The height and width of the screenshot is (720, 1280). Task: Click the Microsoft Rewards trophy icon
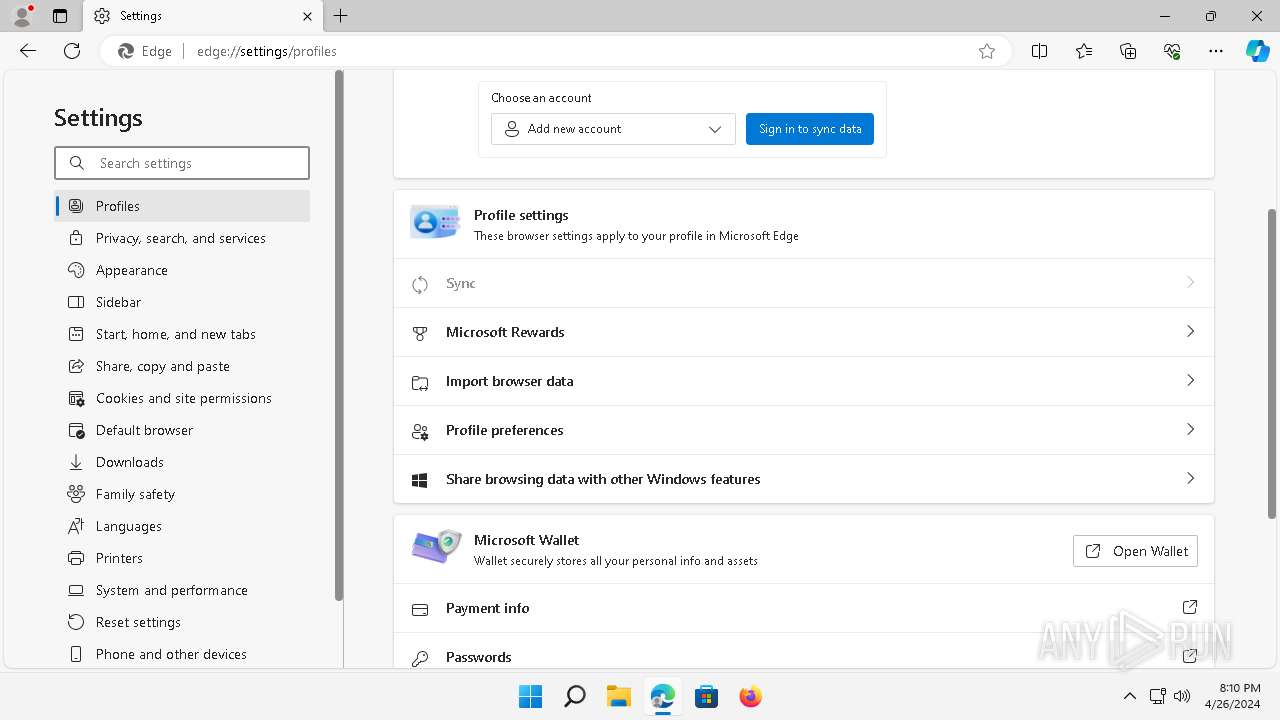coord(420,333)
